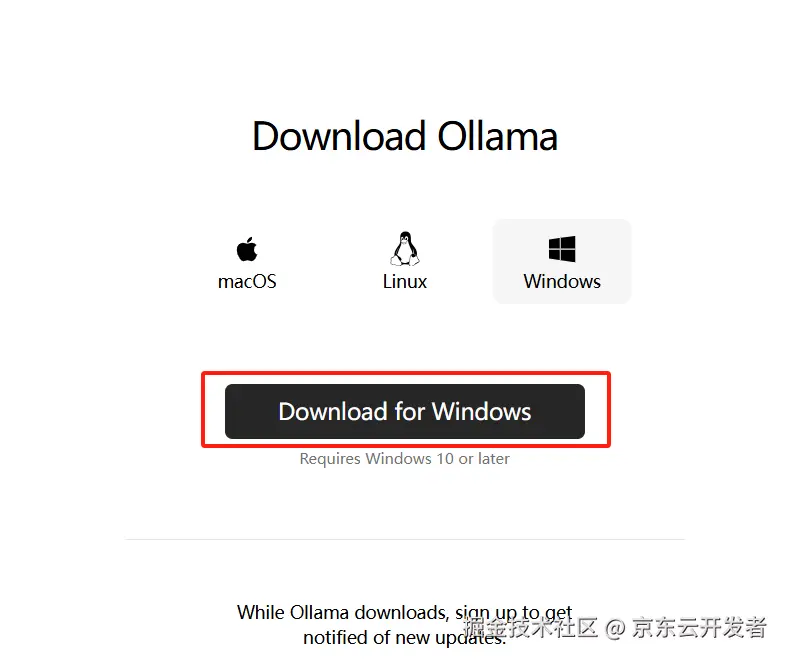Screen dimensions: 786x659
Task: Click the 掘金技术社区 watermark text
Action: [530, 627]
